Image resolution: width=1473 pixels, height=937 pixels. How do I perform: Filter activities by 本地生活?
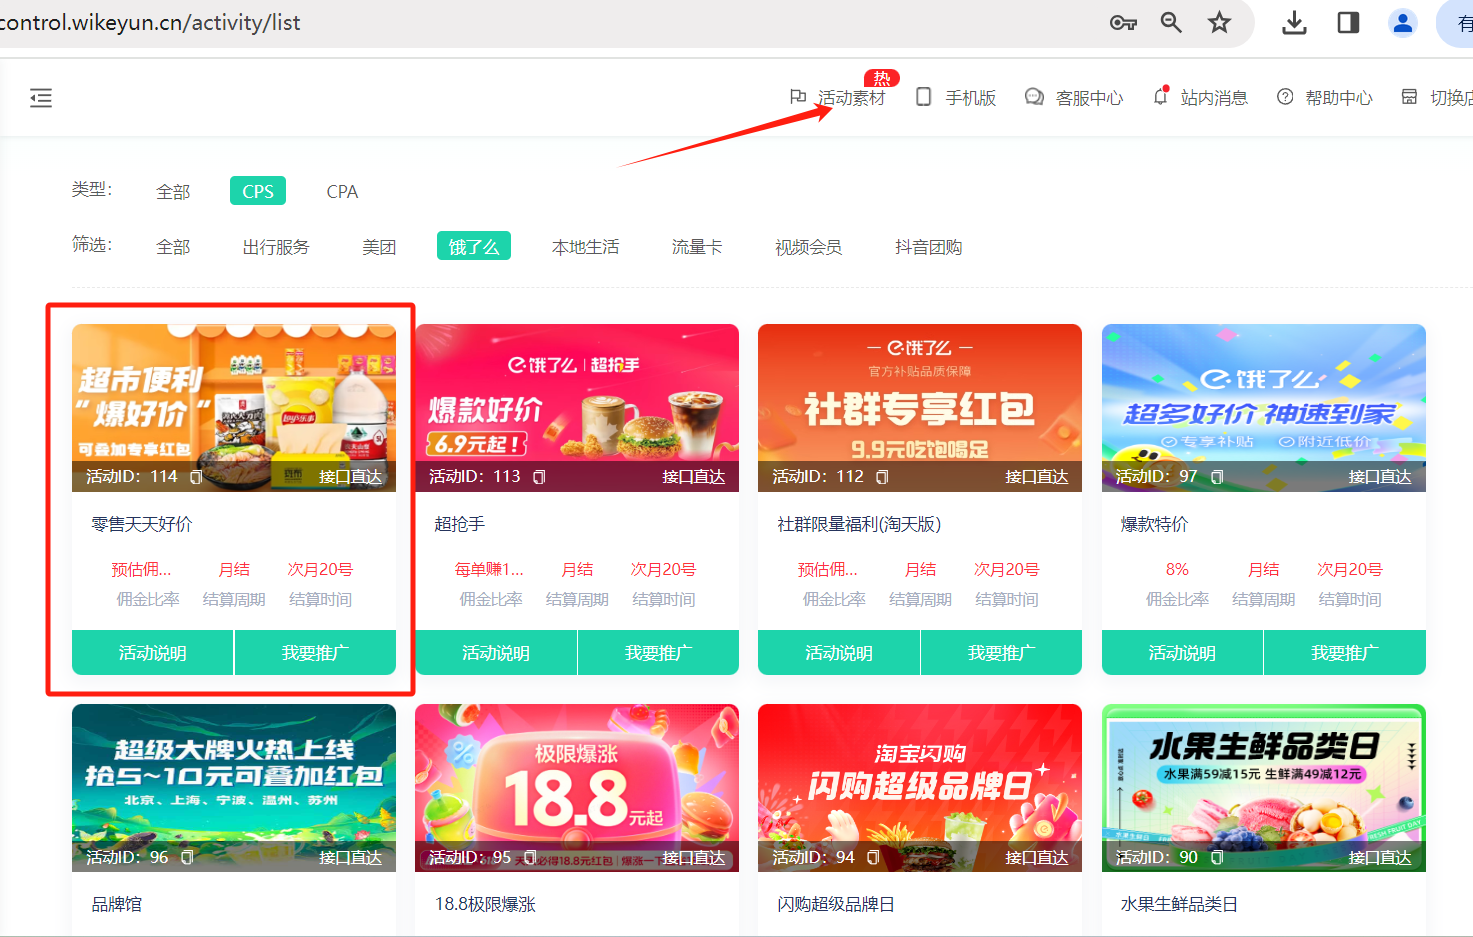point(586,247)
